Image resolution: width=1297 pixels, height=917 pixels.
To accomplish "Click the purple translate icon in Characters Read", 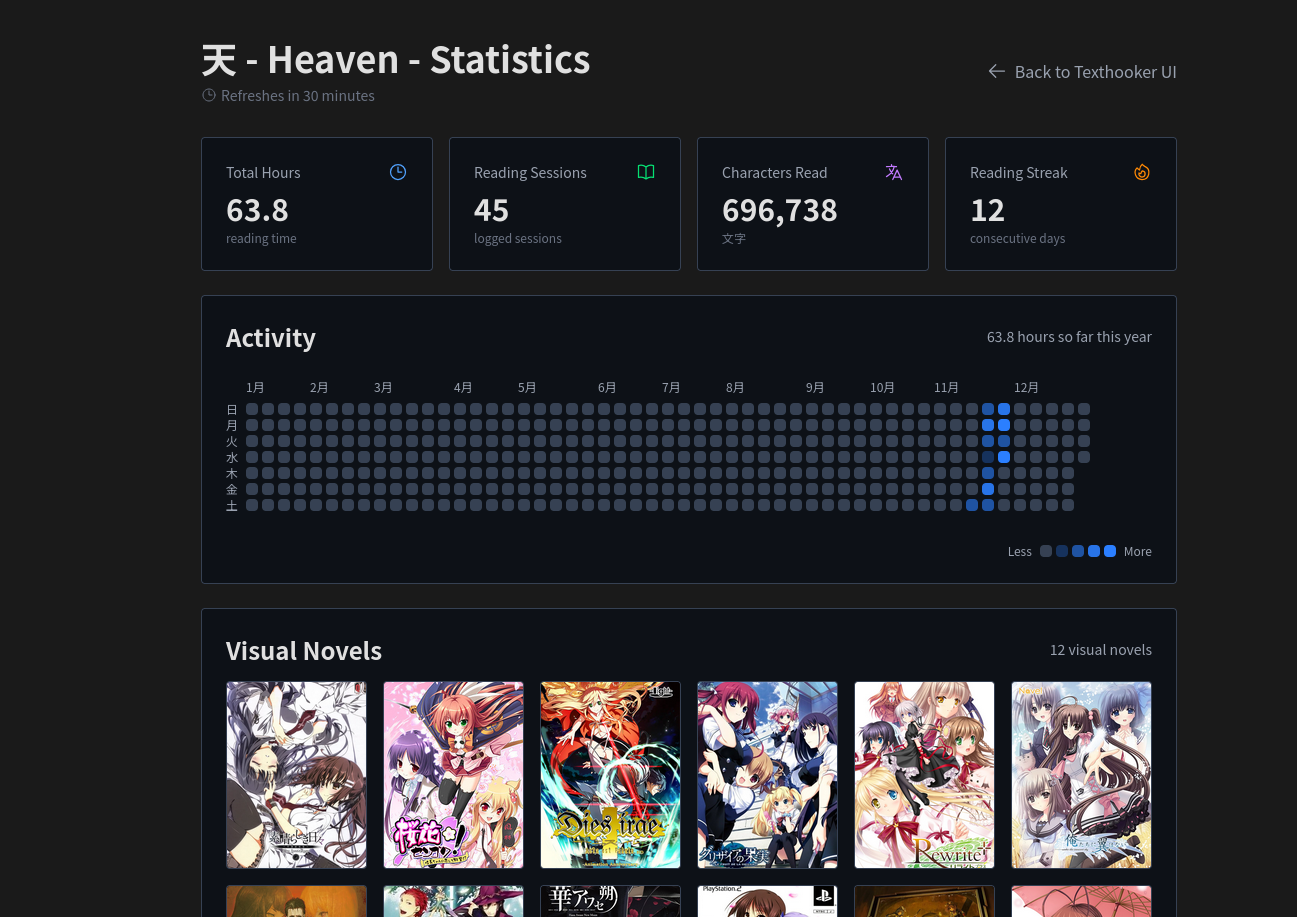I will (894, 172).
